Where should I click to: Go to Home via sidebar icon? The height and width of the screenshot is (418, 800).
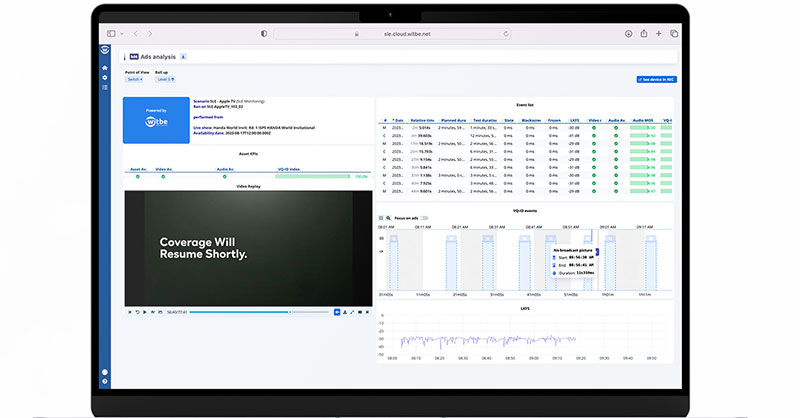pyautogui.click(x=105, y=67)
